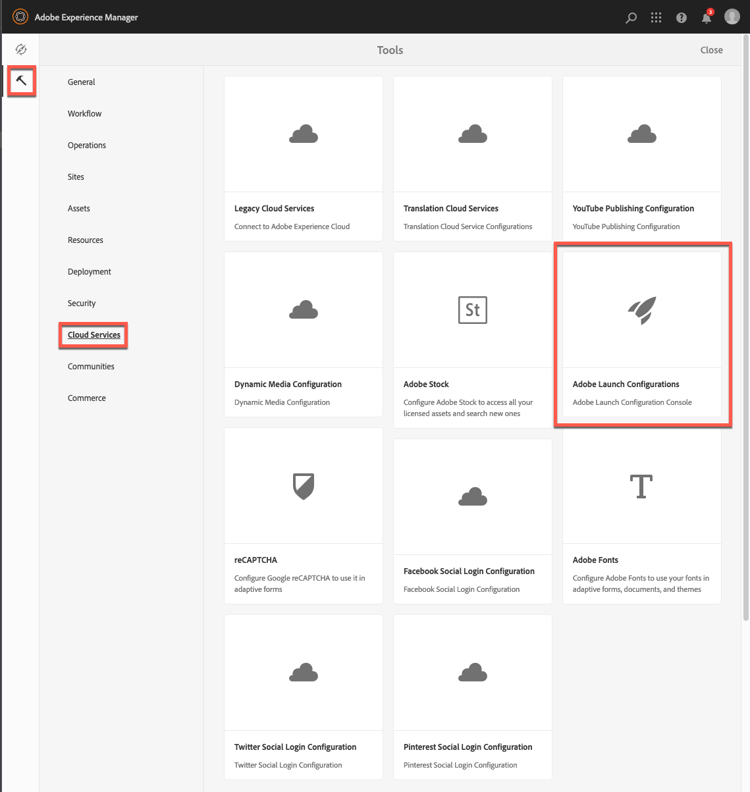Screen dimensions: 750x792
Task: Click the reCAPTCHA shield icon
Action: 304,486
